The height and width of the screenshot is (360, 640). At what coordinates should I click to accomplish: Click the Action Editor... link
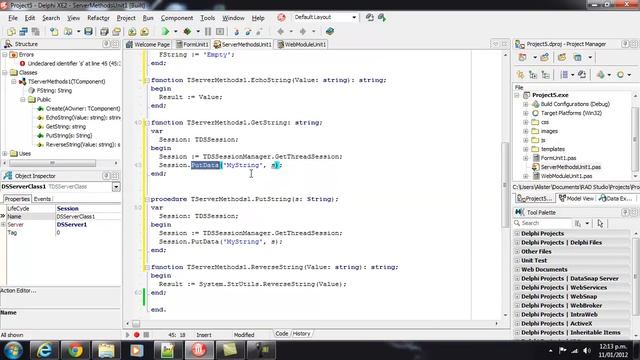[18, 291]
